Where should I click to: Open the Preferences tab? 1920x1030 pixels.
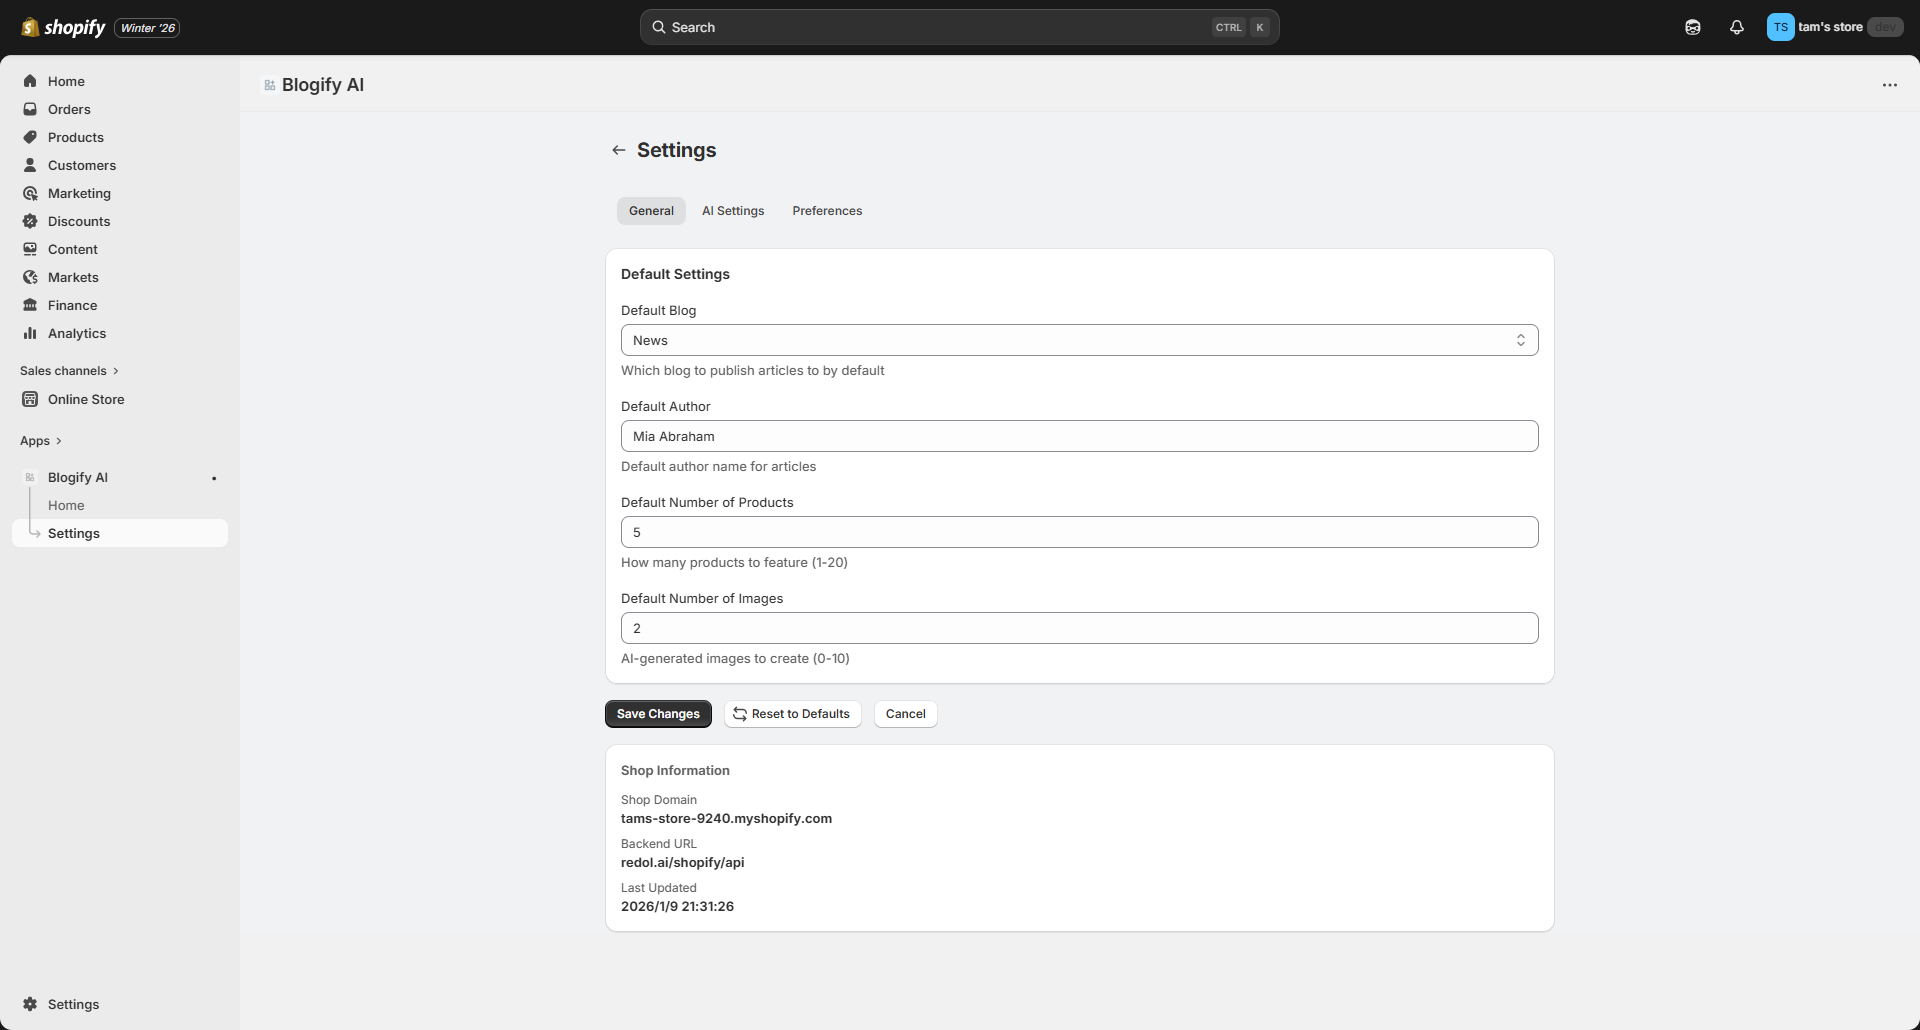[827, 210]
